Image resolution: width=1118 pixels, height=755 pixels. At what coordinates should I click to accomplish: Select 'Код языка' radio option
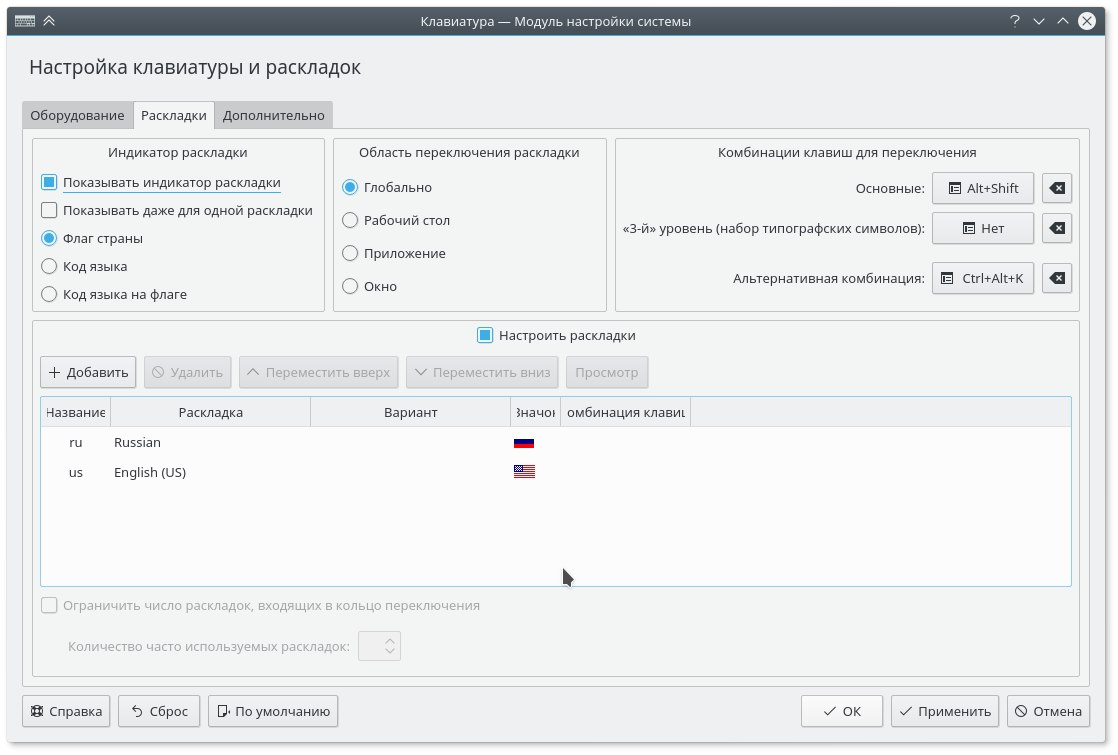49,267
